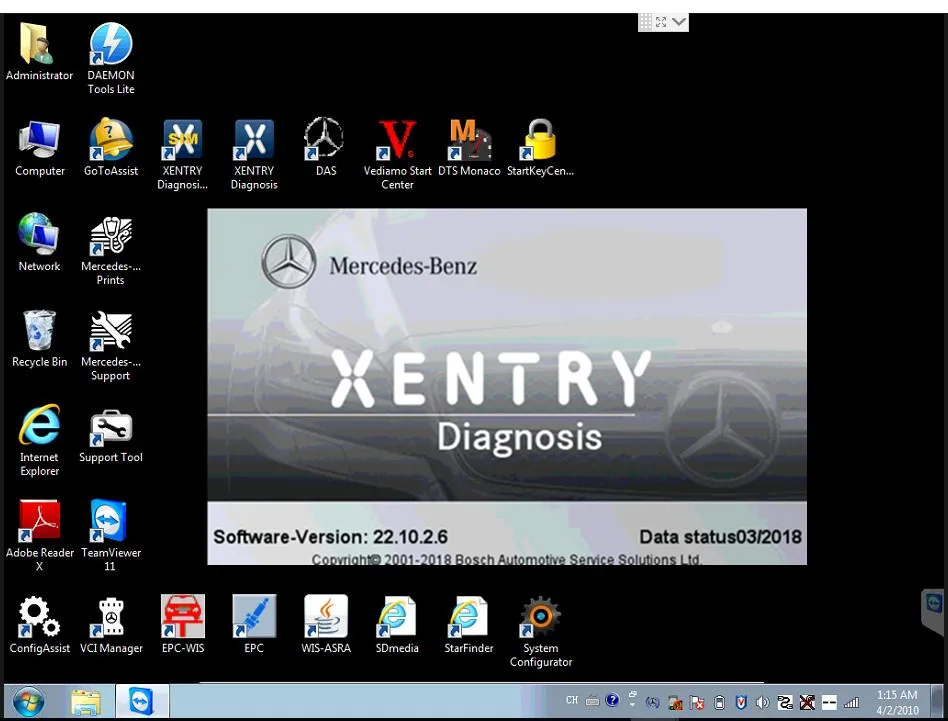The image size is (948, 721).
Task: Launch XENTRY Diagnosis SIM shortcut
Action: 182,155
